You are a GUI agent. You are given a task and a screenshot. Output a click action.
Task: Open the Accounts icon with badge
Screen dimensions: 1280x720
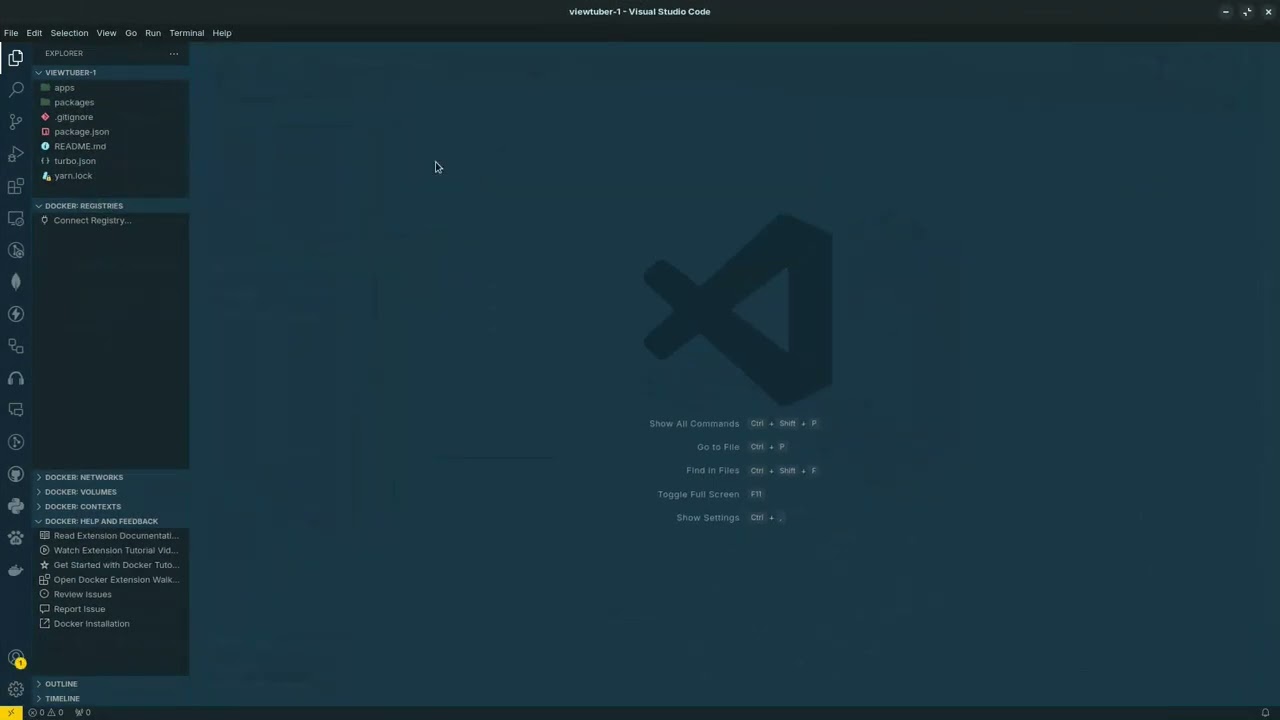(15, 658)
